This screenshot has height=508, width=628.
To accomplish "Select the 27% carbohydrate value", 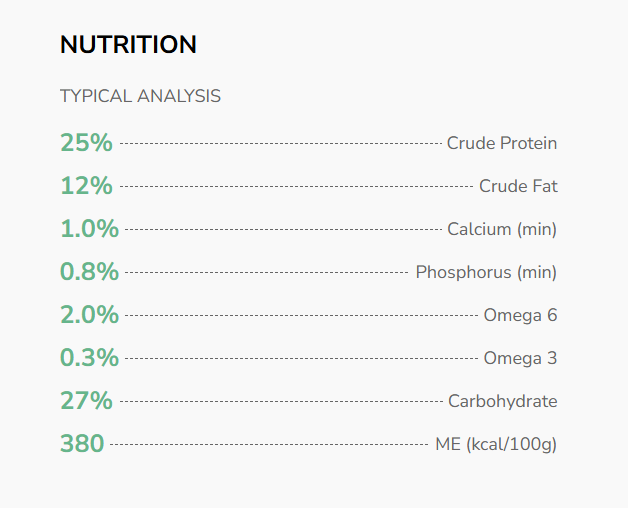I will point(86,401).
